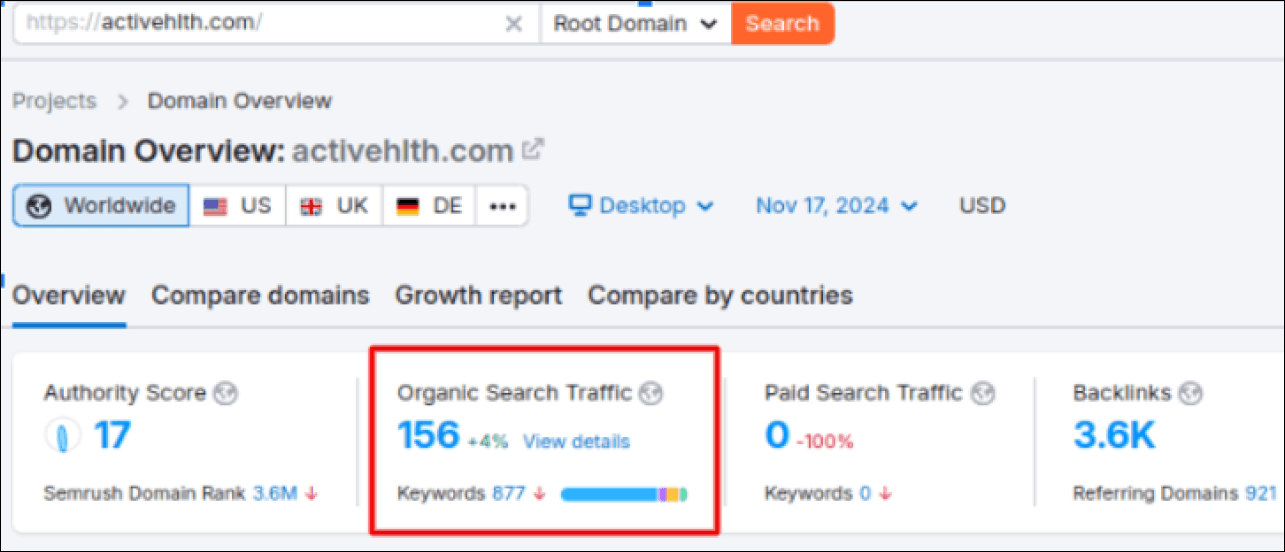Select the Domain Overview breadcrumb text
Screen dimensions: 1285x552
pos(240,101)
